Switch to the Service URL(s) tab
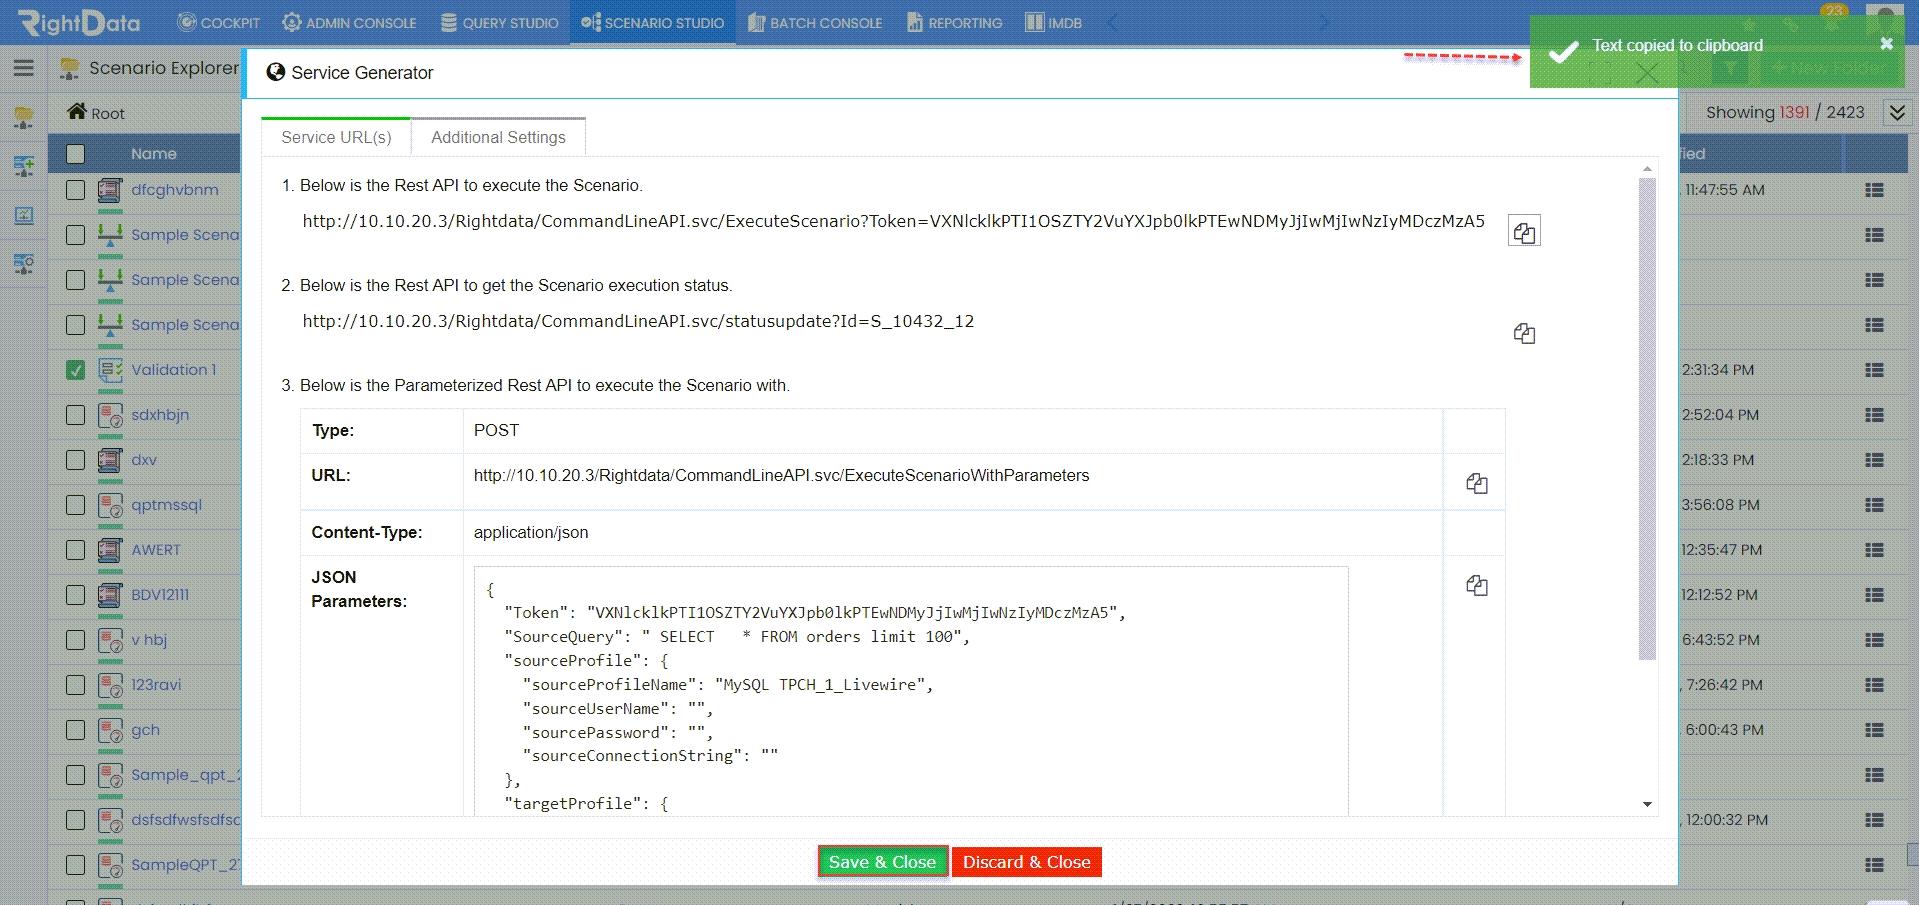Screen dimensions: 1919x905 pos(336,137)
